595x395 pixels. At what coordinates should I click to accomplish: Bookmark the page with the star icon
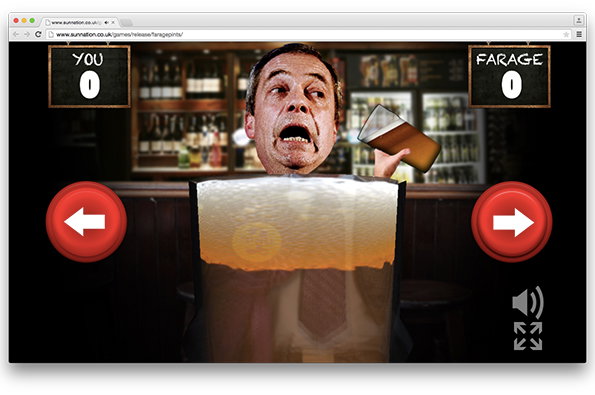point(566,34)
